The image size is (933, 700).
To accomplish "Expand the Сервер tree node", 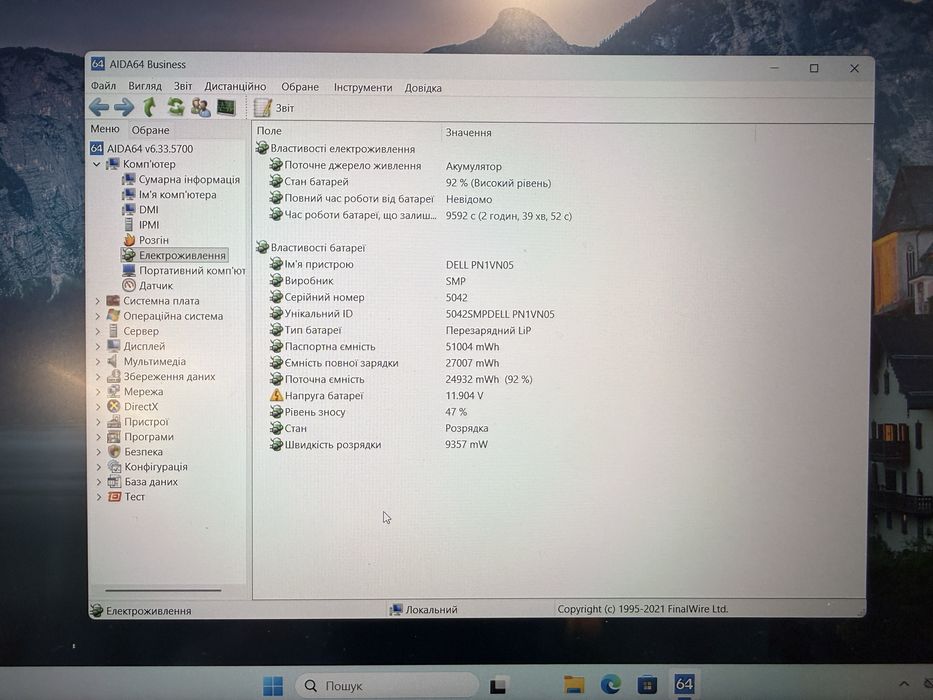I will coord(98,331).
